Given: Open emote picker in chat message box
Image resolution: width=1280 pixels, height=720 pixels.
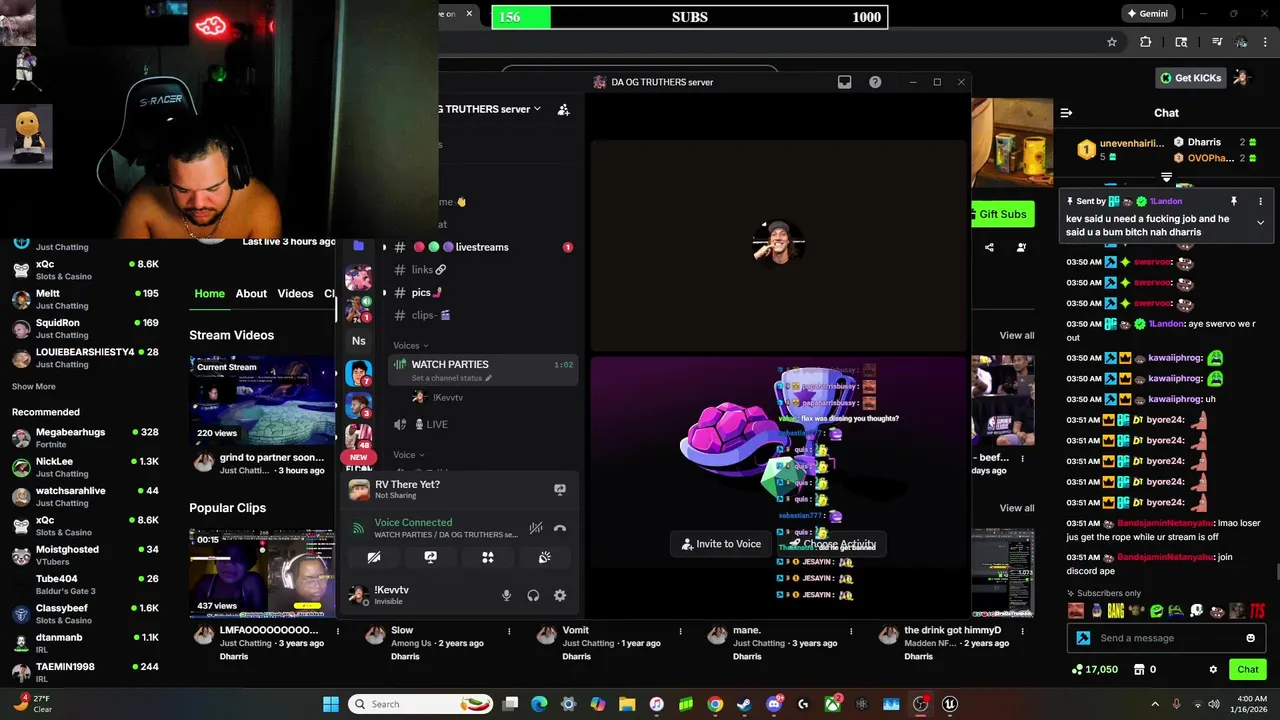Looking at the screenshot, I should click(1250, 638).
